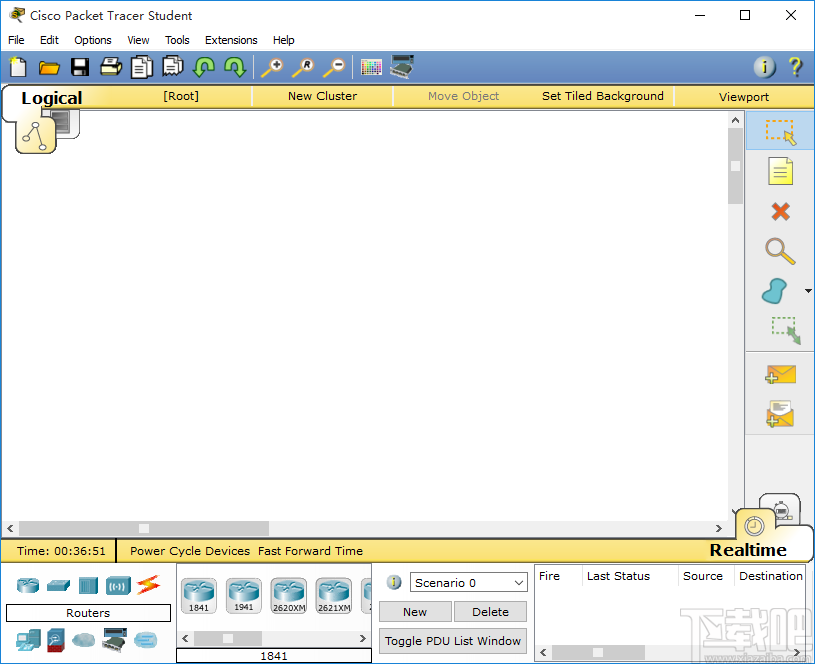Zoom out with the minus magnifier
815x664 pixels.
click(x=334, y=68)
